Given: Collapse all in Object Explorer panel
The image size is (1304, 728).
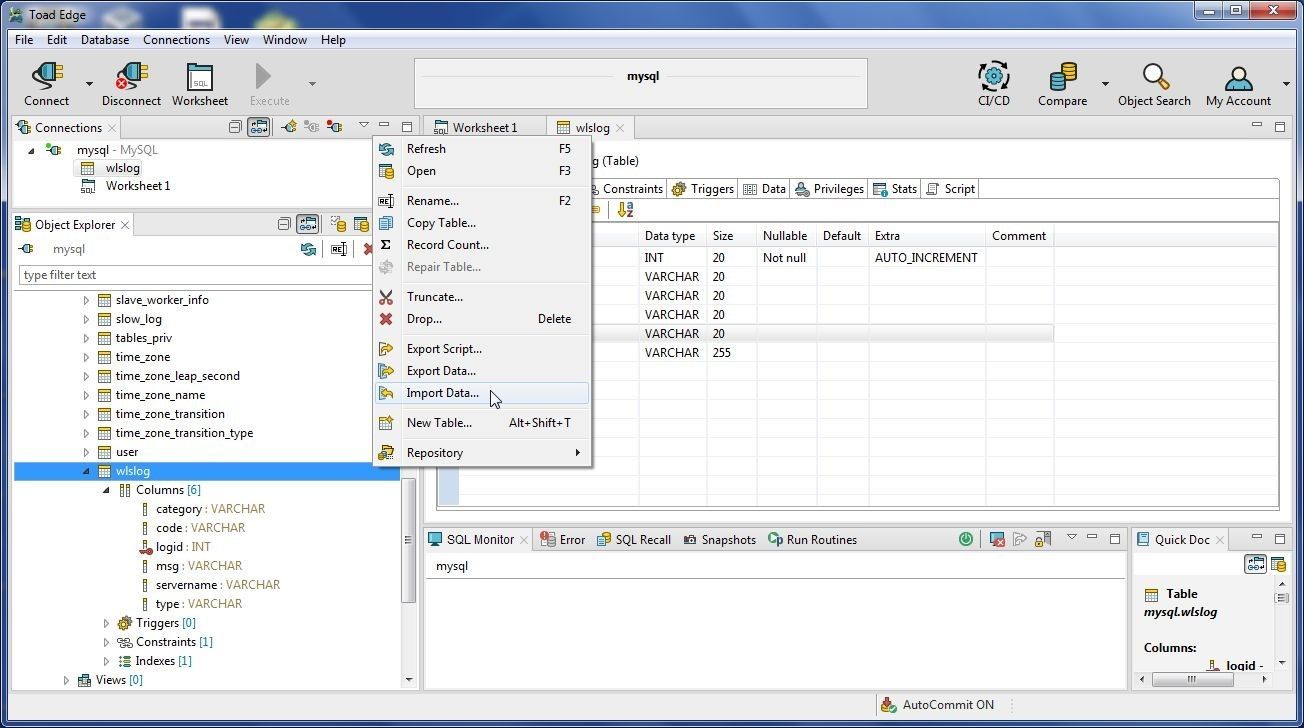Looking at the screenshot, I should point(284,224).
